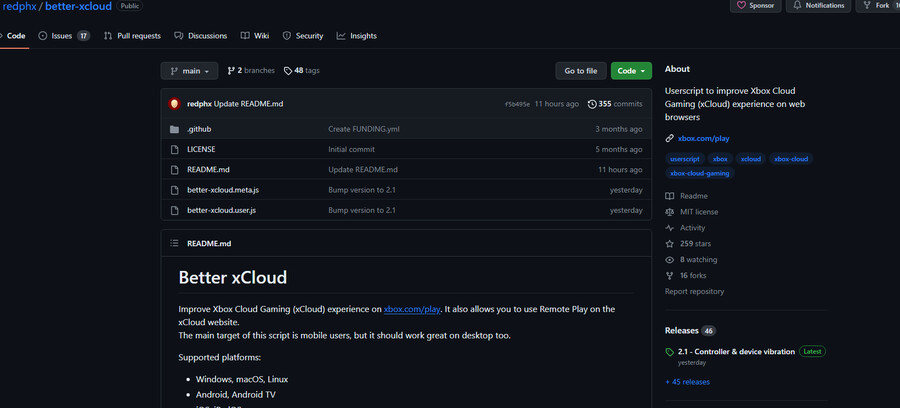Image resolution: width=900 pixels, height=408 pixels.
Task: Open xbox.com/play link in About
Action: (x=704, y=138)
